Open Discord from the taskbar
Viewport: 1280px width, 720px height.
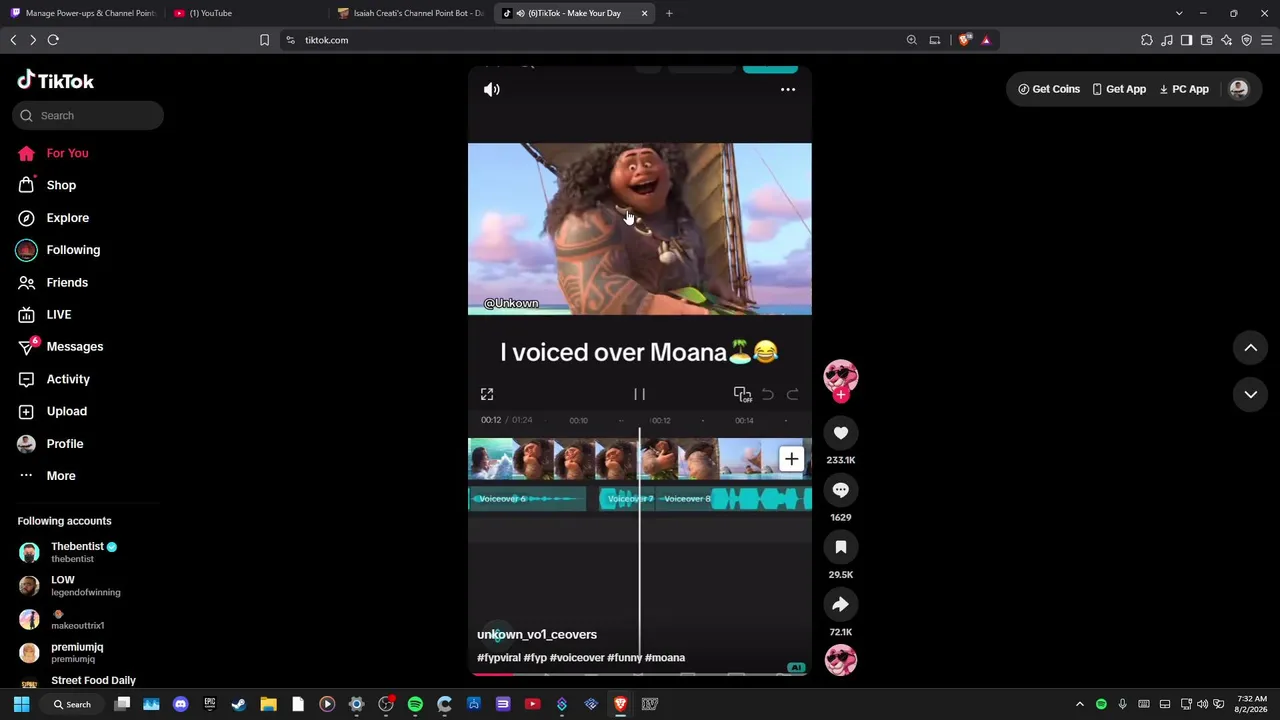pos(180,704)
